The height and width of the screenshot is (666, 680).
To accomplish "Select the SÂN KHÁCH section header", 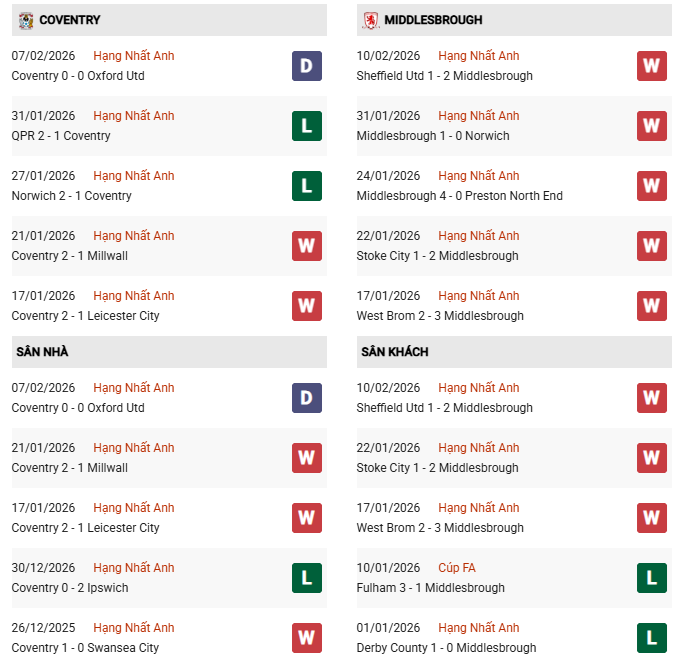I will pyautogui.click(x=394, y=352).
